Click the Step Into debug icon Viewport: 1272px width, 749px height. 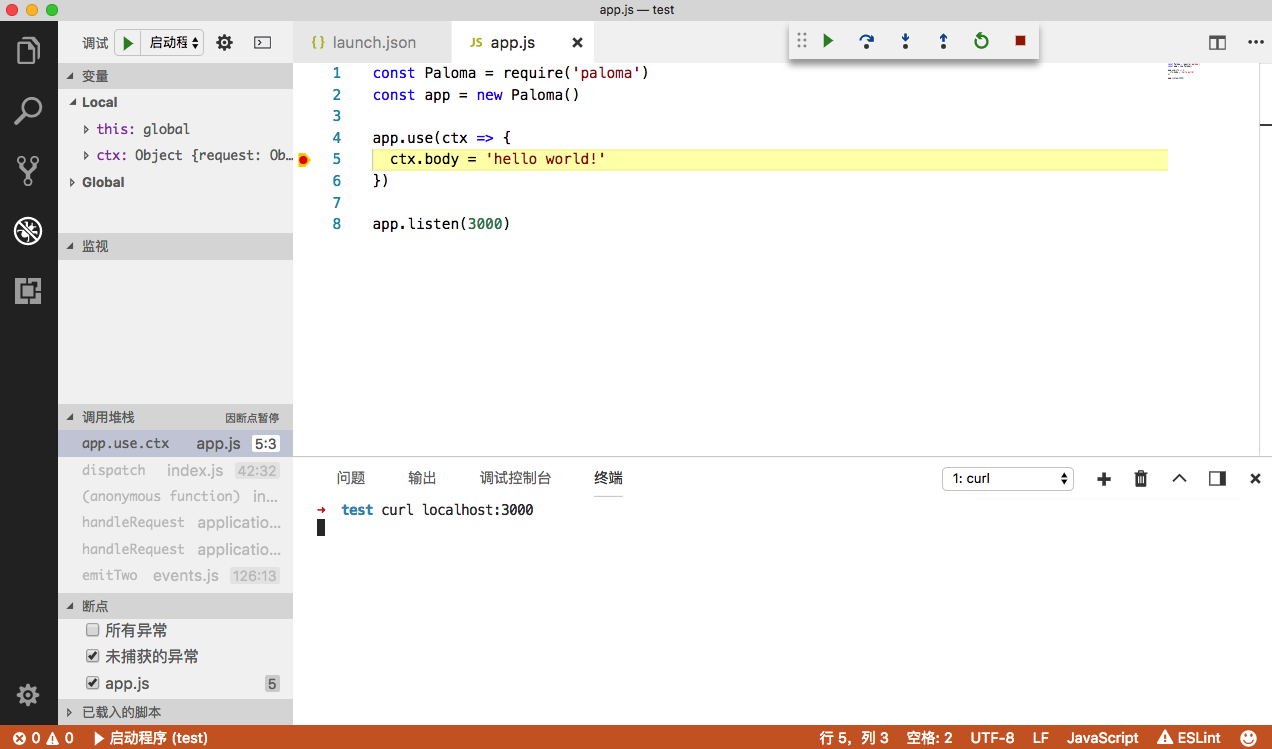(x=905, y=41)
